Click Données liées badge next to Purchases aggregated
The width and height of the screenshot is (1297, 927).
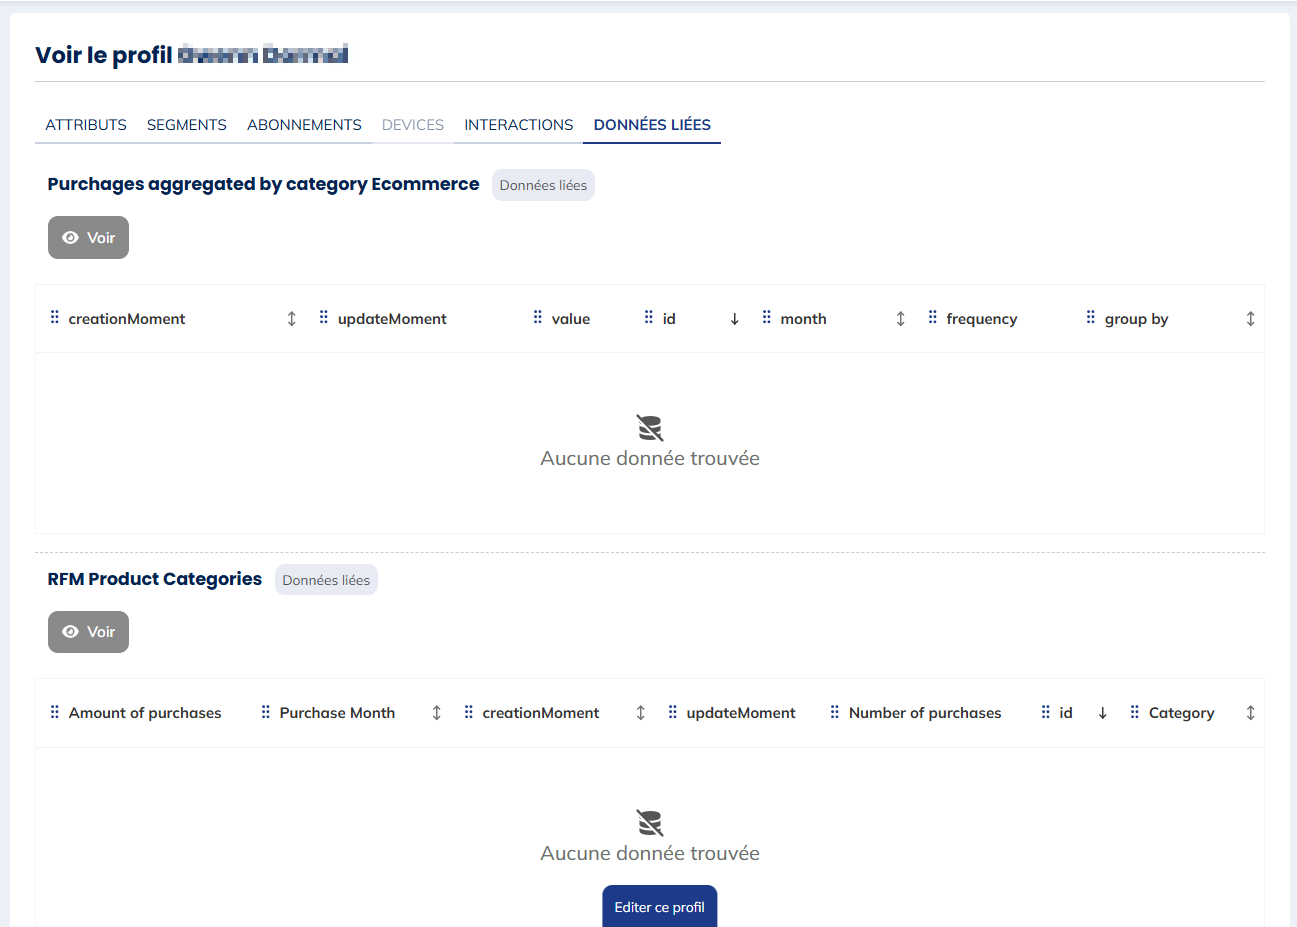tap(543, 185)
